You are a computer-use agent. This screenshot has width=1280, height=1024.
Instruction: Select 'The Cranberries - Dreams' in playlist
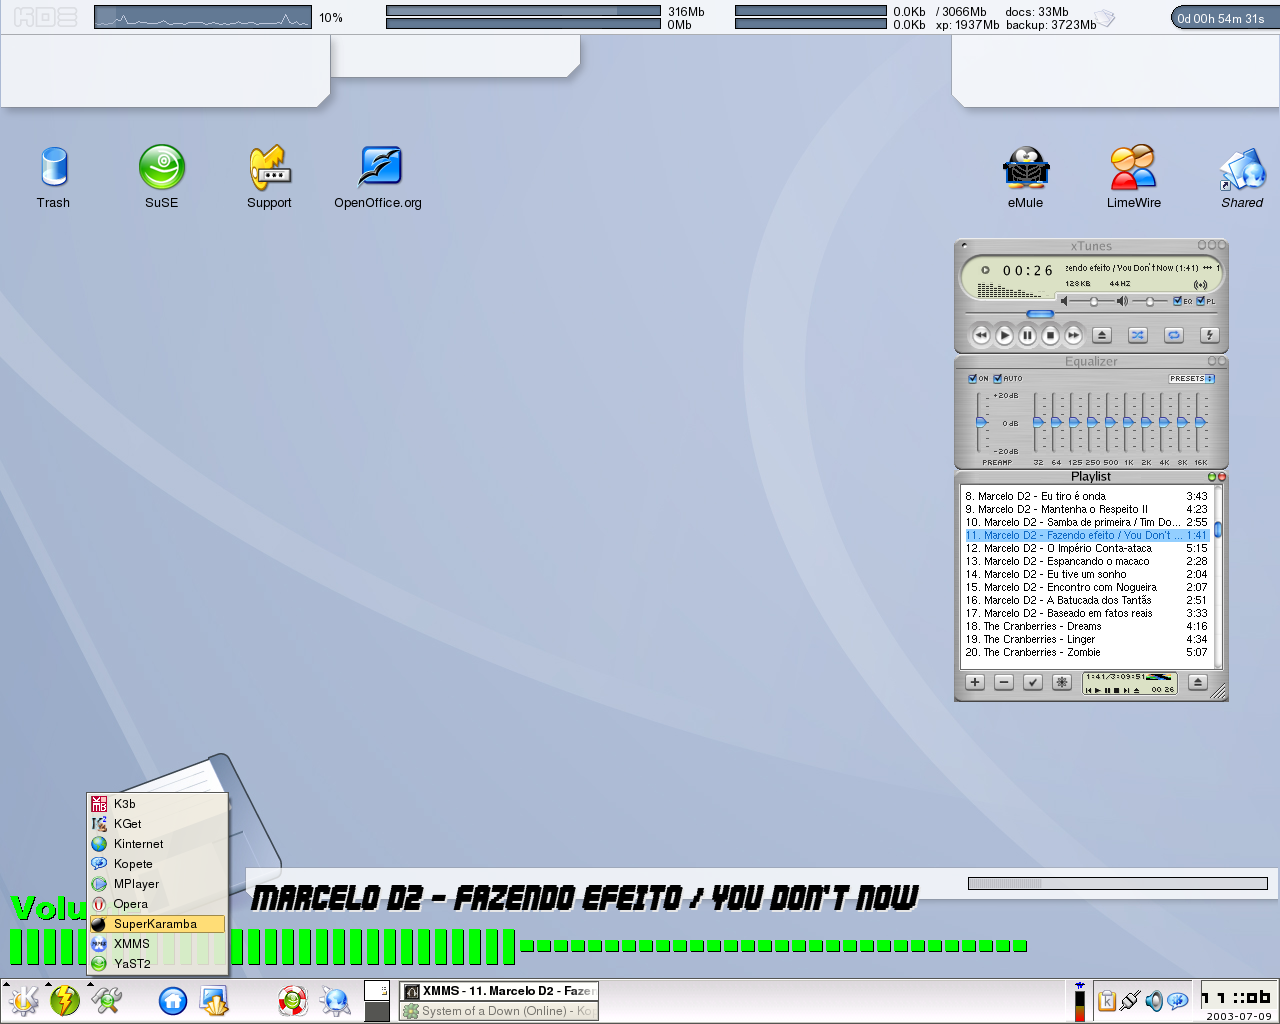tap(1086, 626)
